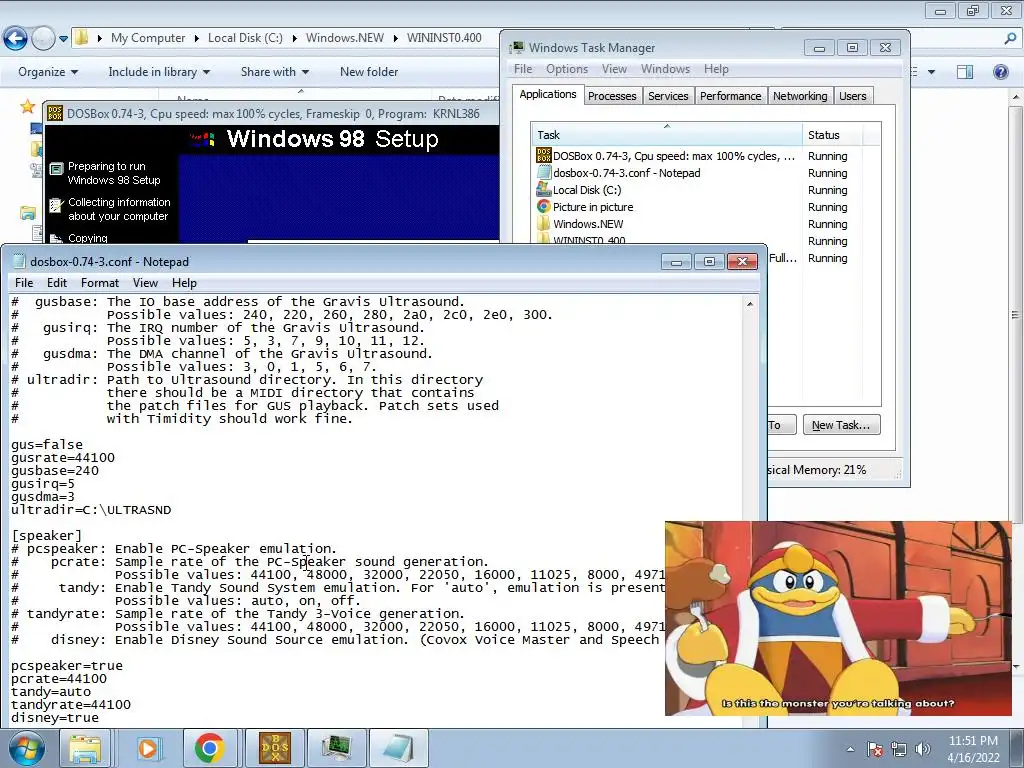Click the volume speaker tray icon

(923, 749)
